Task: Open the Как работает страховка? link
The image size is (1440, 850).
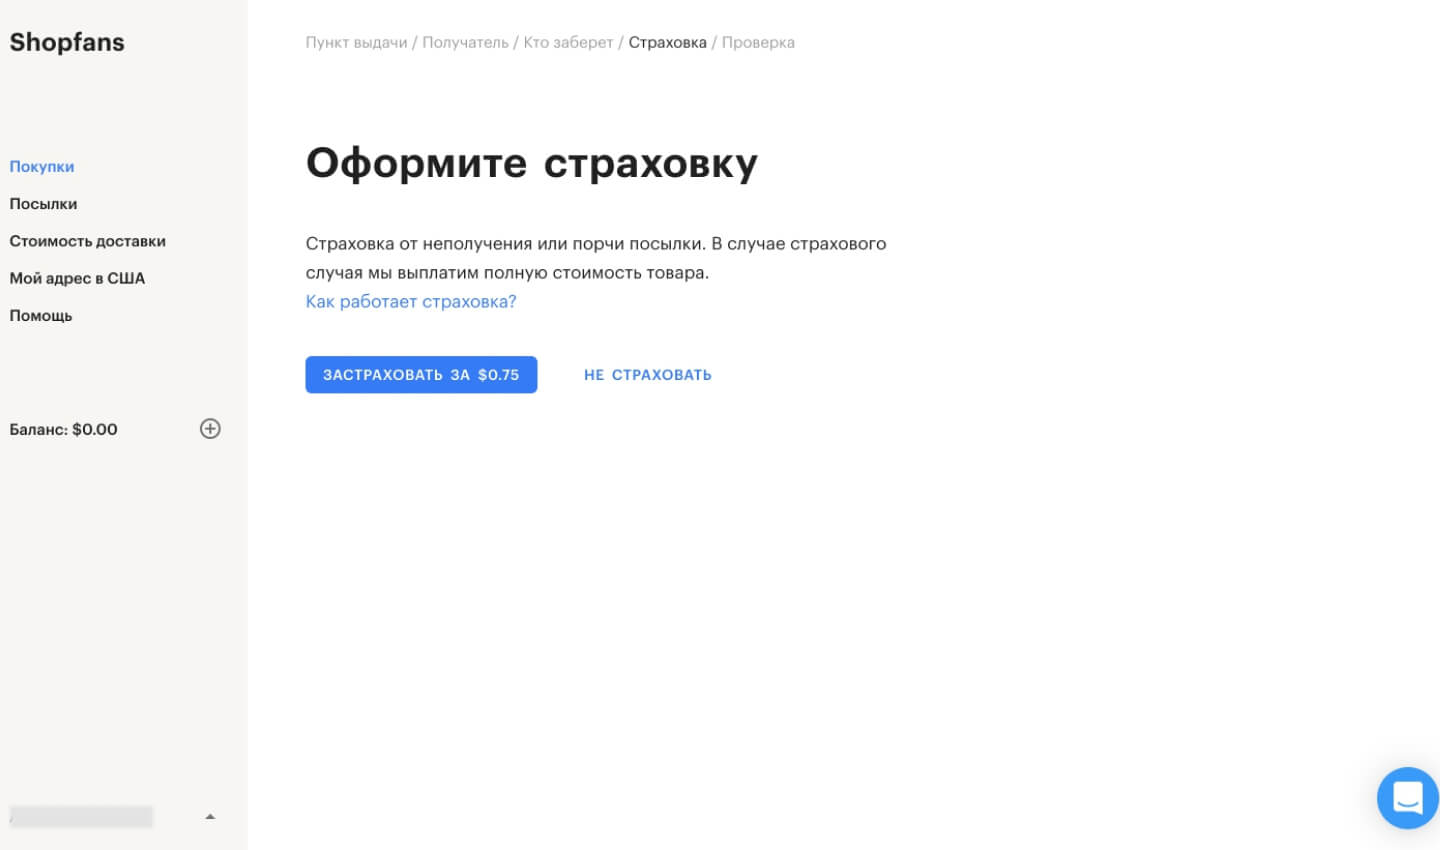Action: (x=410, y=302)
